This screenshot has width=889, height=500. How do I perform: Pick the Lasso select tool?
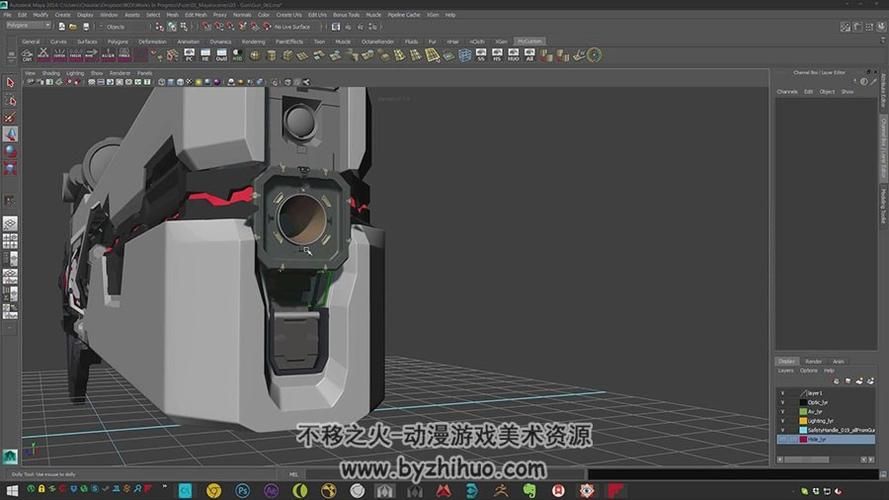(x=10, y=100)
